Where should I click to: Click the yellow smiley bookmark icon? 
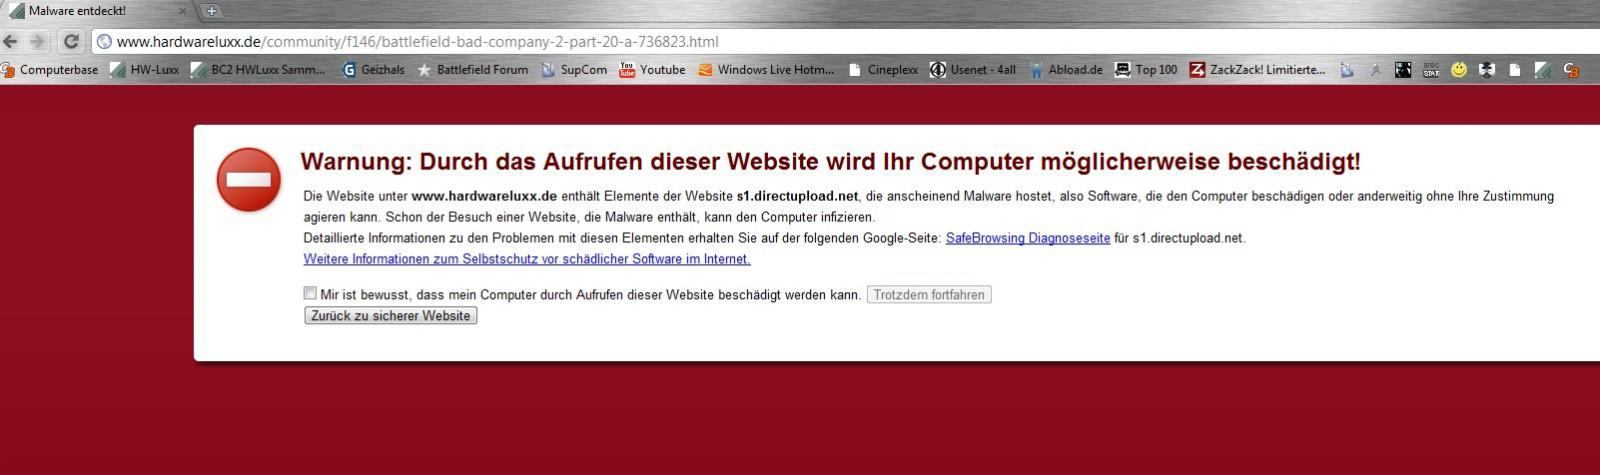point(1459,70)
